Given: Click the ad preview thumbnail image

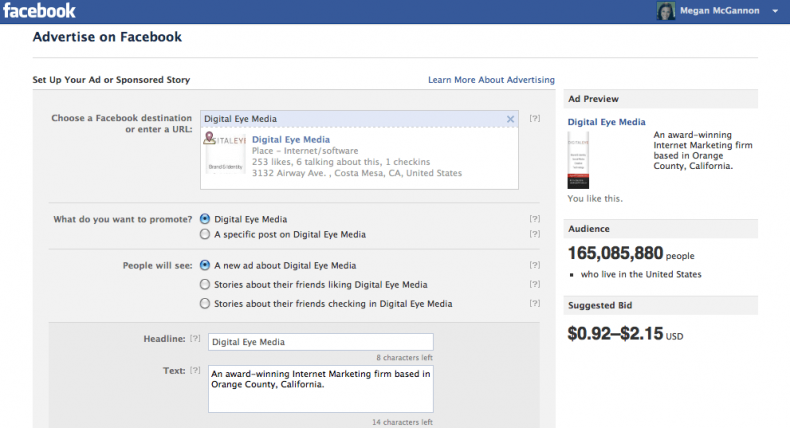Looking at the screenshot, I should click(x=578, y=160).
